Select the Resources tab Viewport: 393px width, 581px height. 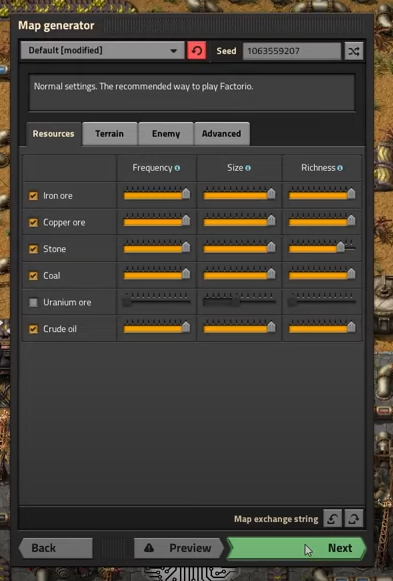tap(53, 134)
